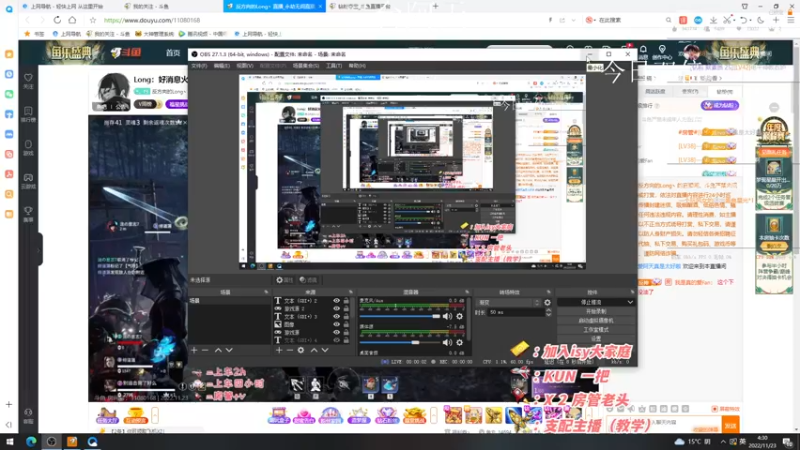Open OBS 文件(F) menu
Screen dimensions: 800x450
click(199, 66)
